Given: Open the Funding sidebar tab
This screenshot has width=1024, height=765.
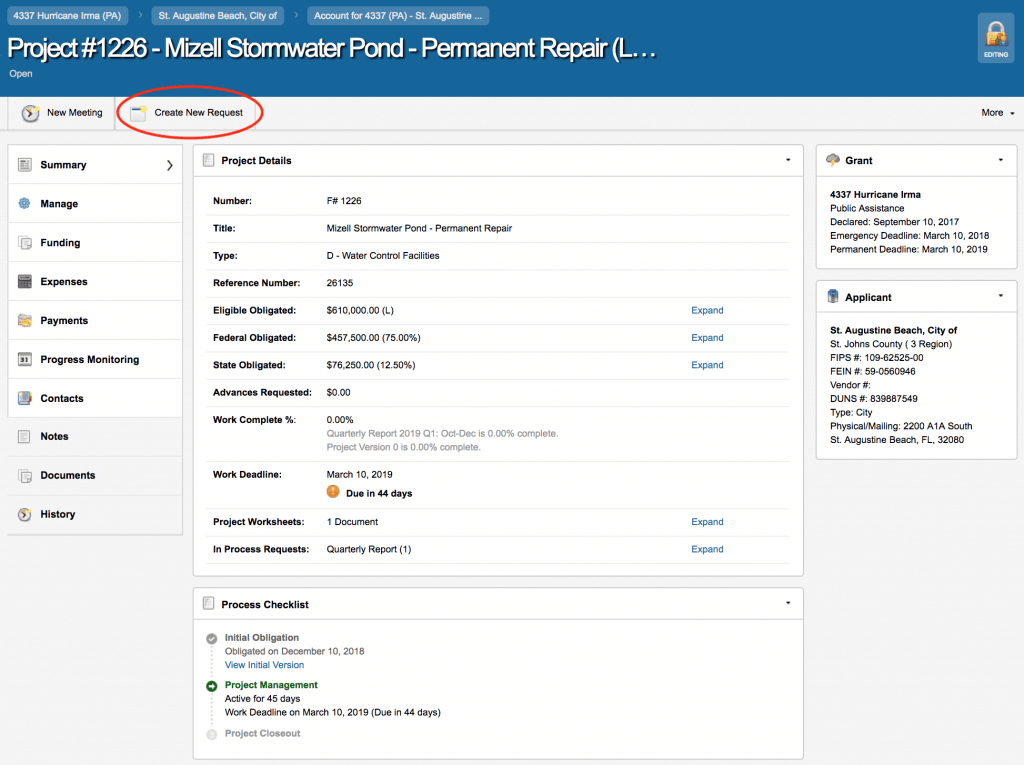Looking at the screenshot, I should 60,243.
